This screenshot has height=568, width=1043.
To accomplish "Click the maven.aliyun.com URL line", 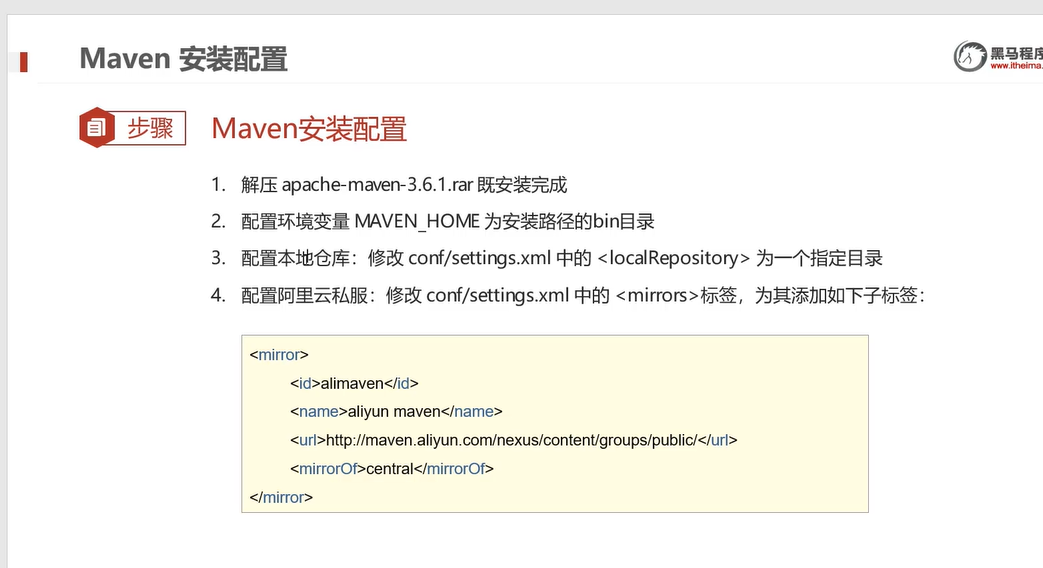I will [x=514, y=440].
